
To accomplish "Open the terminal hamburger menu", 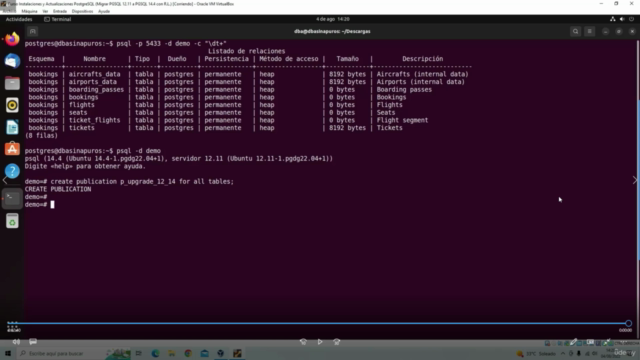I will [x=589, y=31].
